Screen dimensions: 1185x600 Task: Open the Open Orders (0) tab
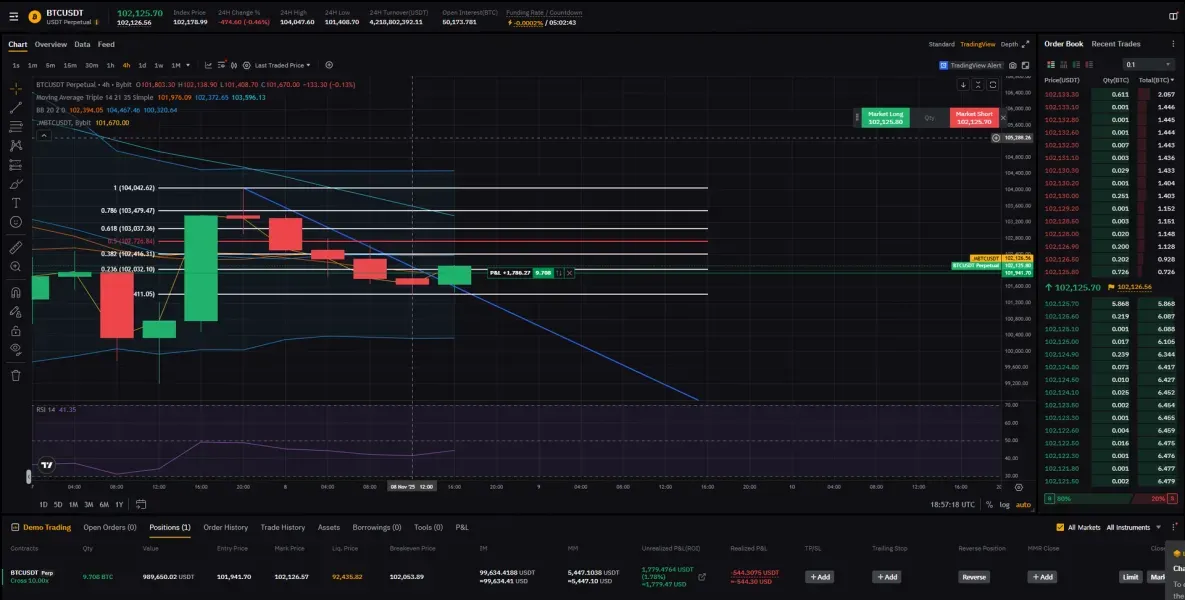[110, 527]
